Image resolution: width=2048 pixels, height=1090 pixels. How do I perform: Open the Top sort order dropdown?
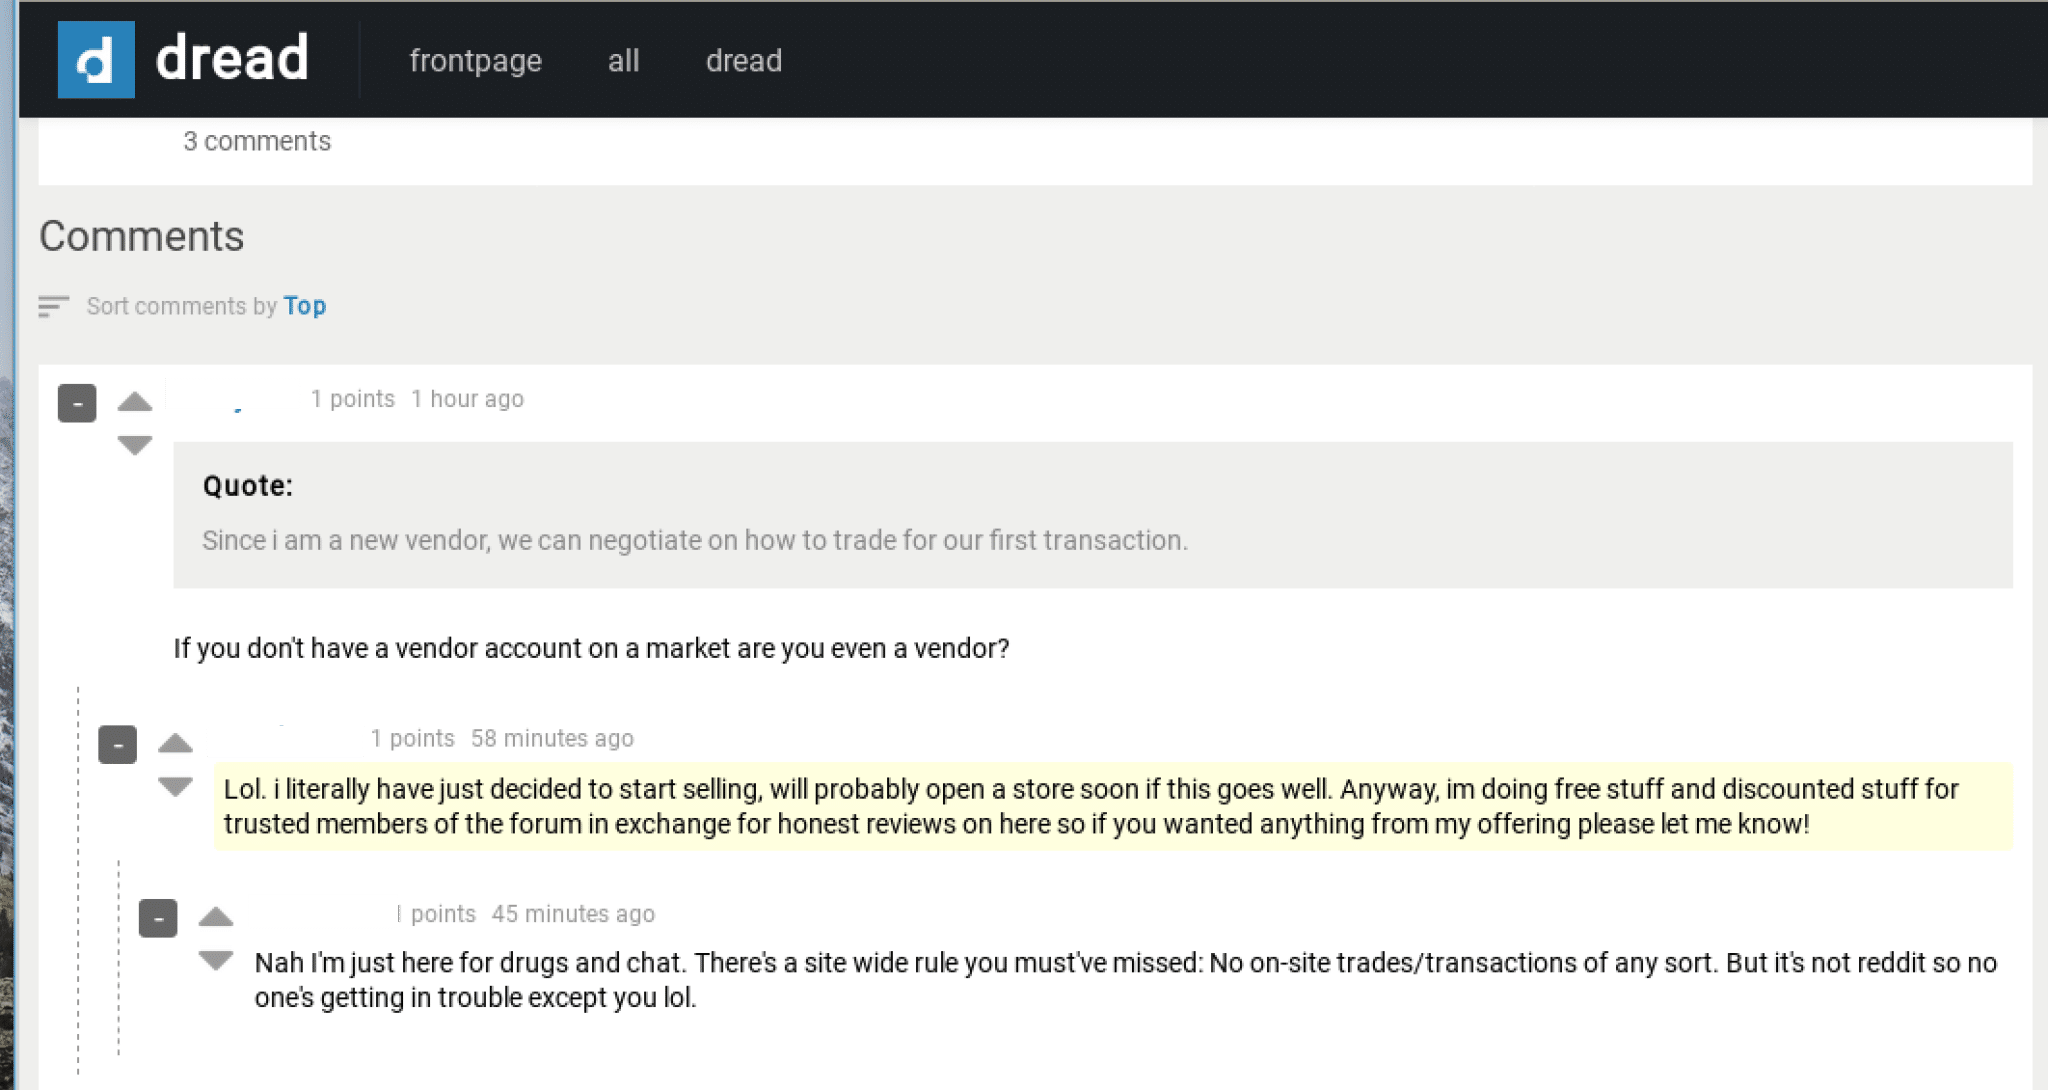click(x=304, y=306)
